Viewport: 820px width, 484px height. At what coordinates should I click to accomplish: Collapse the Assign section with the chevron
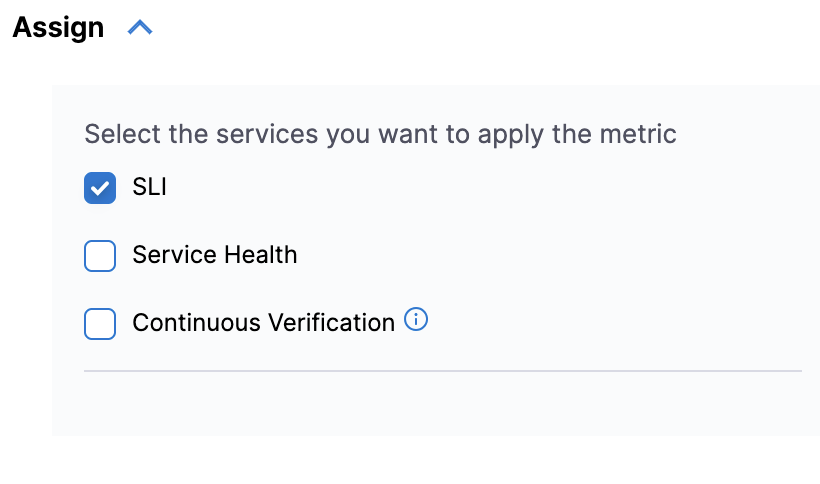click(x=140, y=29)
